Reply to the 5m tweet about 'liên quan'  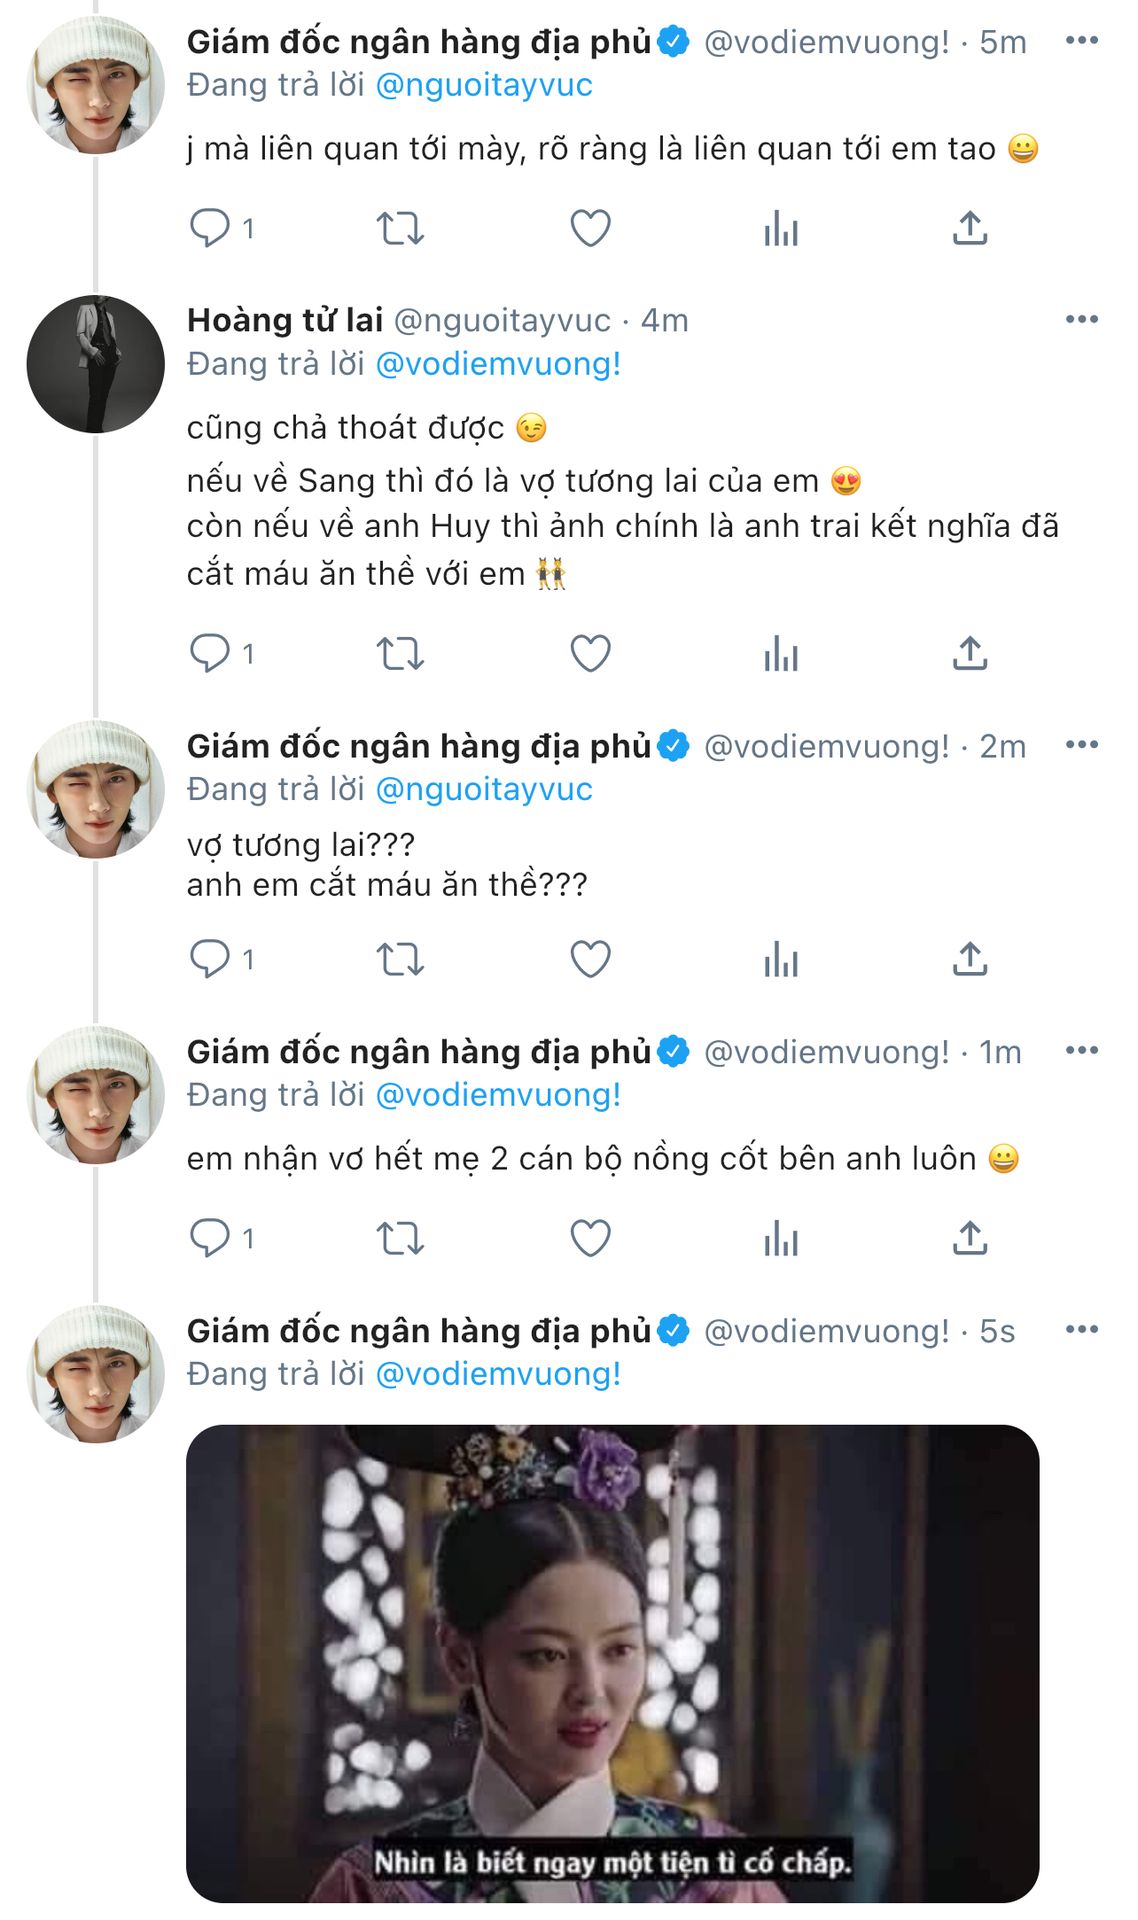click(210, 228)
